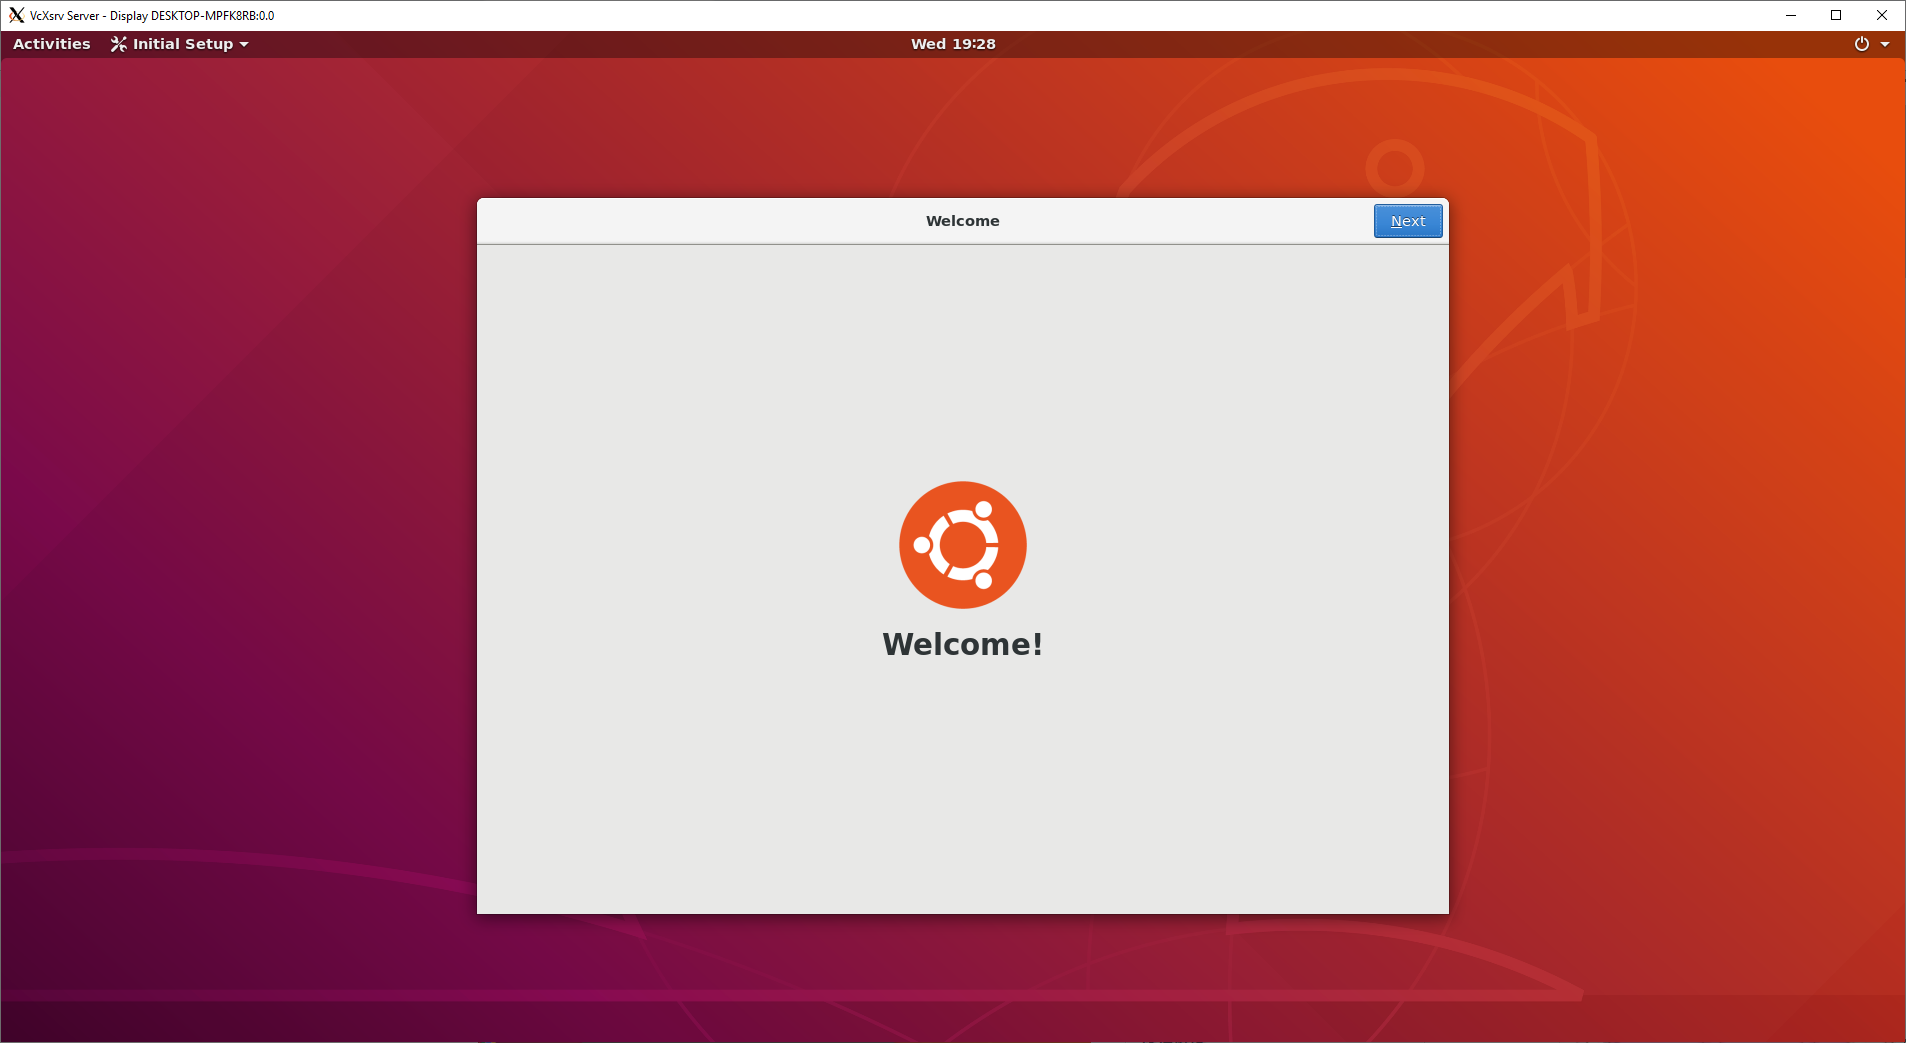The height and width of the screenshot is (1043, 1906).
Task: Click the Initial Setup tools icon
Action: [x=119, y=44]
